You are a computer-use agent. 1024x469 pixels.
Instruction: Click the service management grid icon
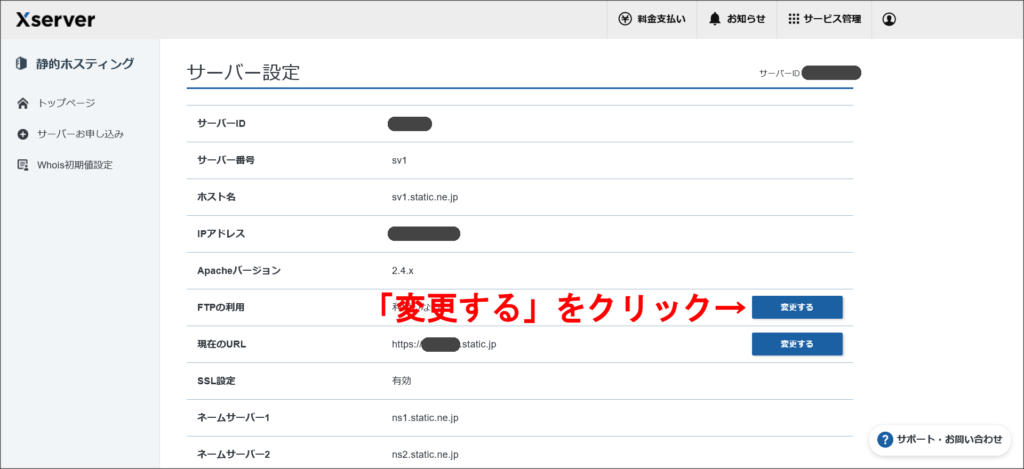pos(793,20)
